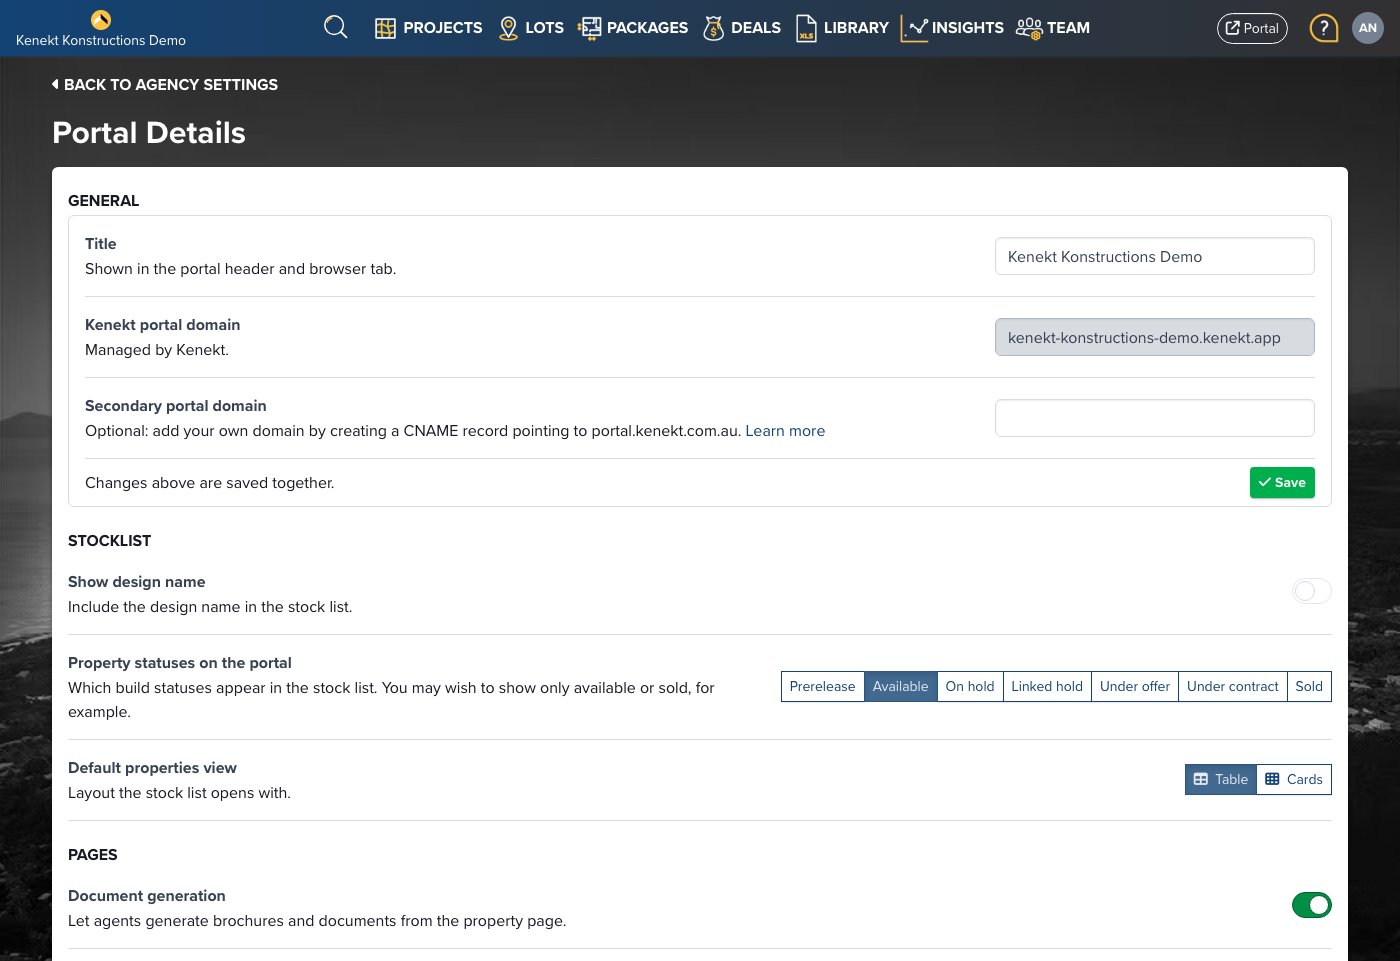Click the Deals money bag icon
This screenshot has height=961, width=1400.
713,28
